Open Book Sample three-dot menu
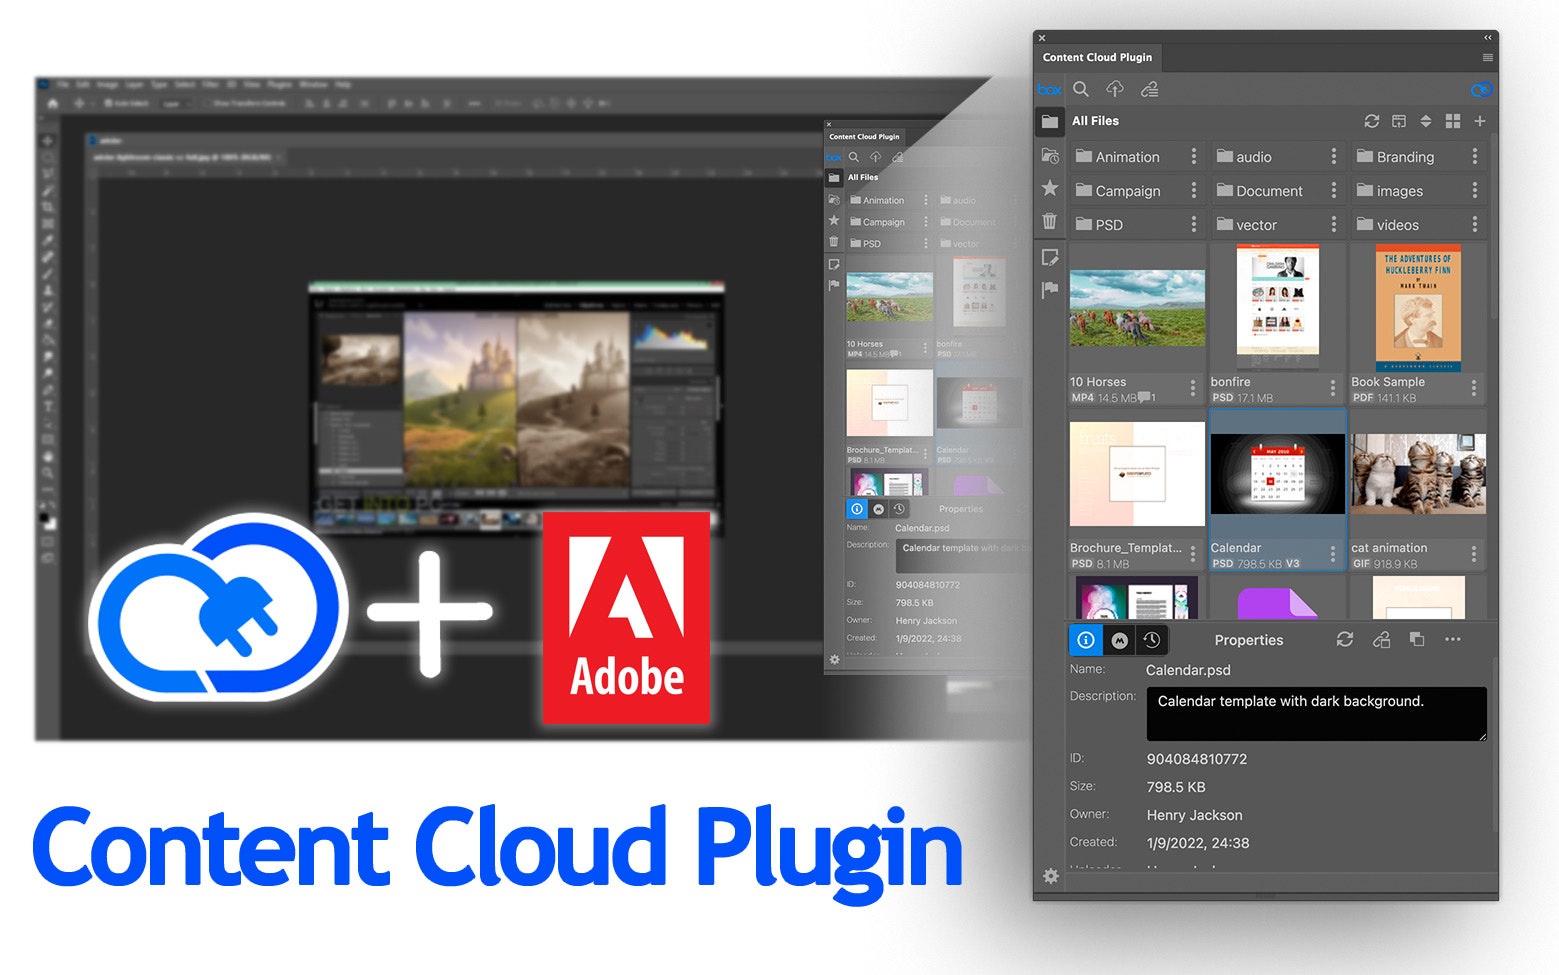This screenshot has height=975, width=1559. 1474,388
